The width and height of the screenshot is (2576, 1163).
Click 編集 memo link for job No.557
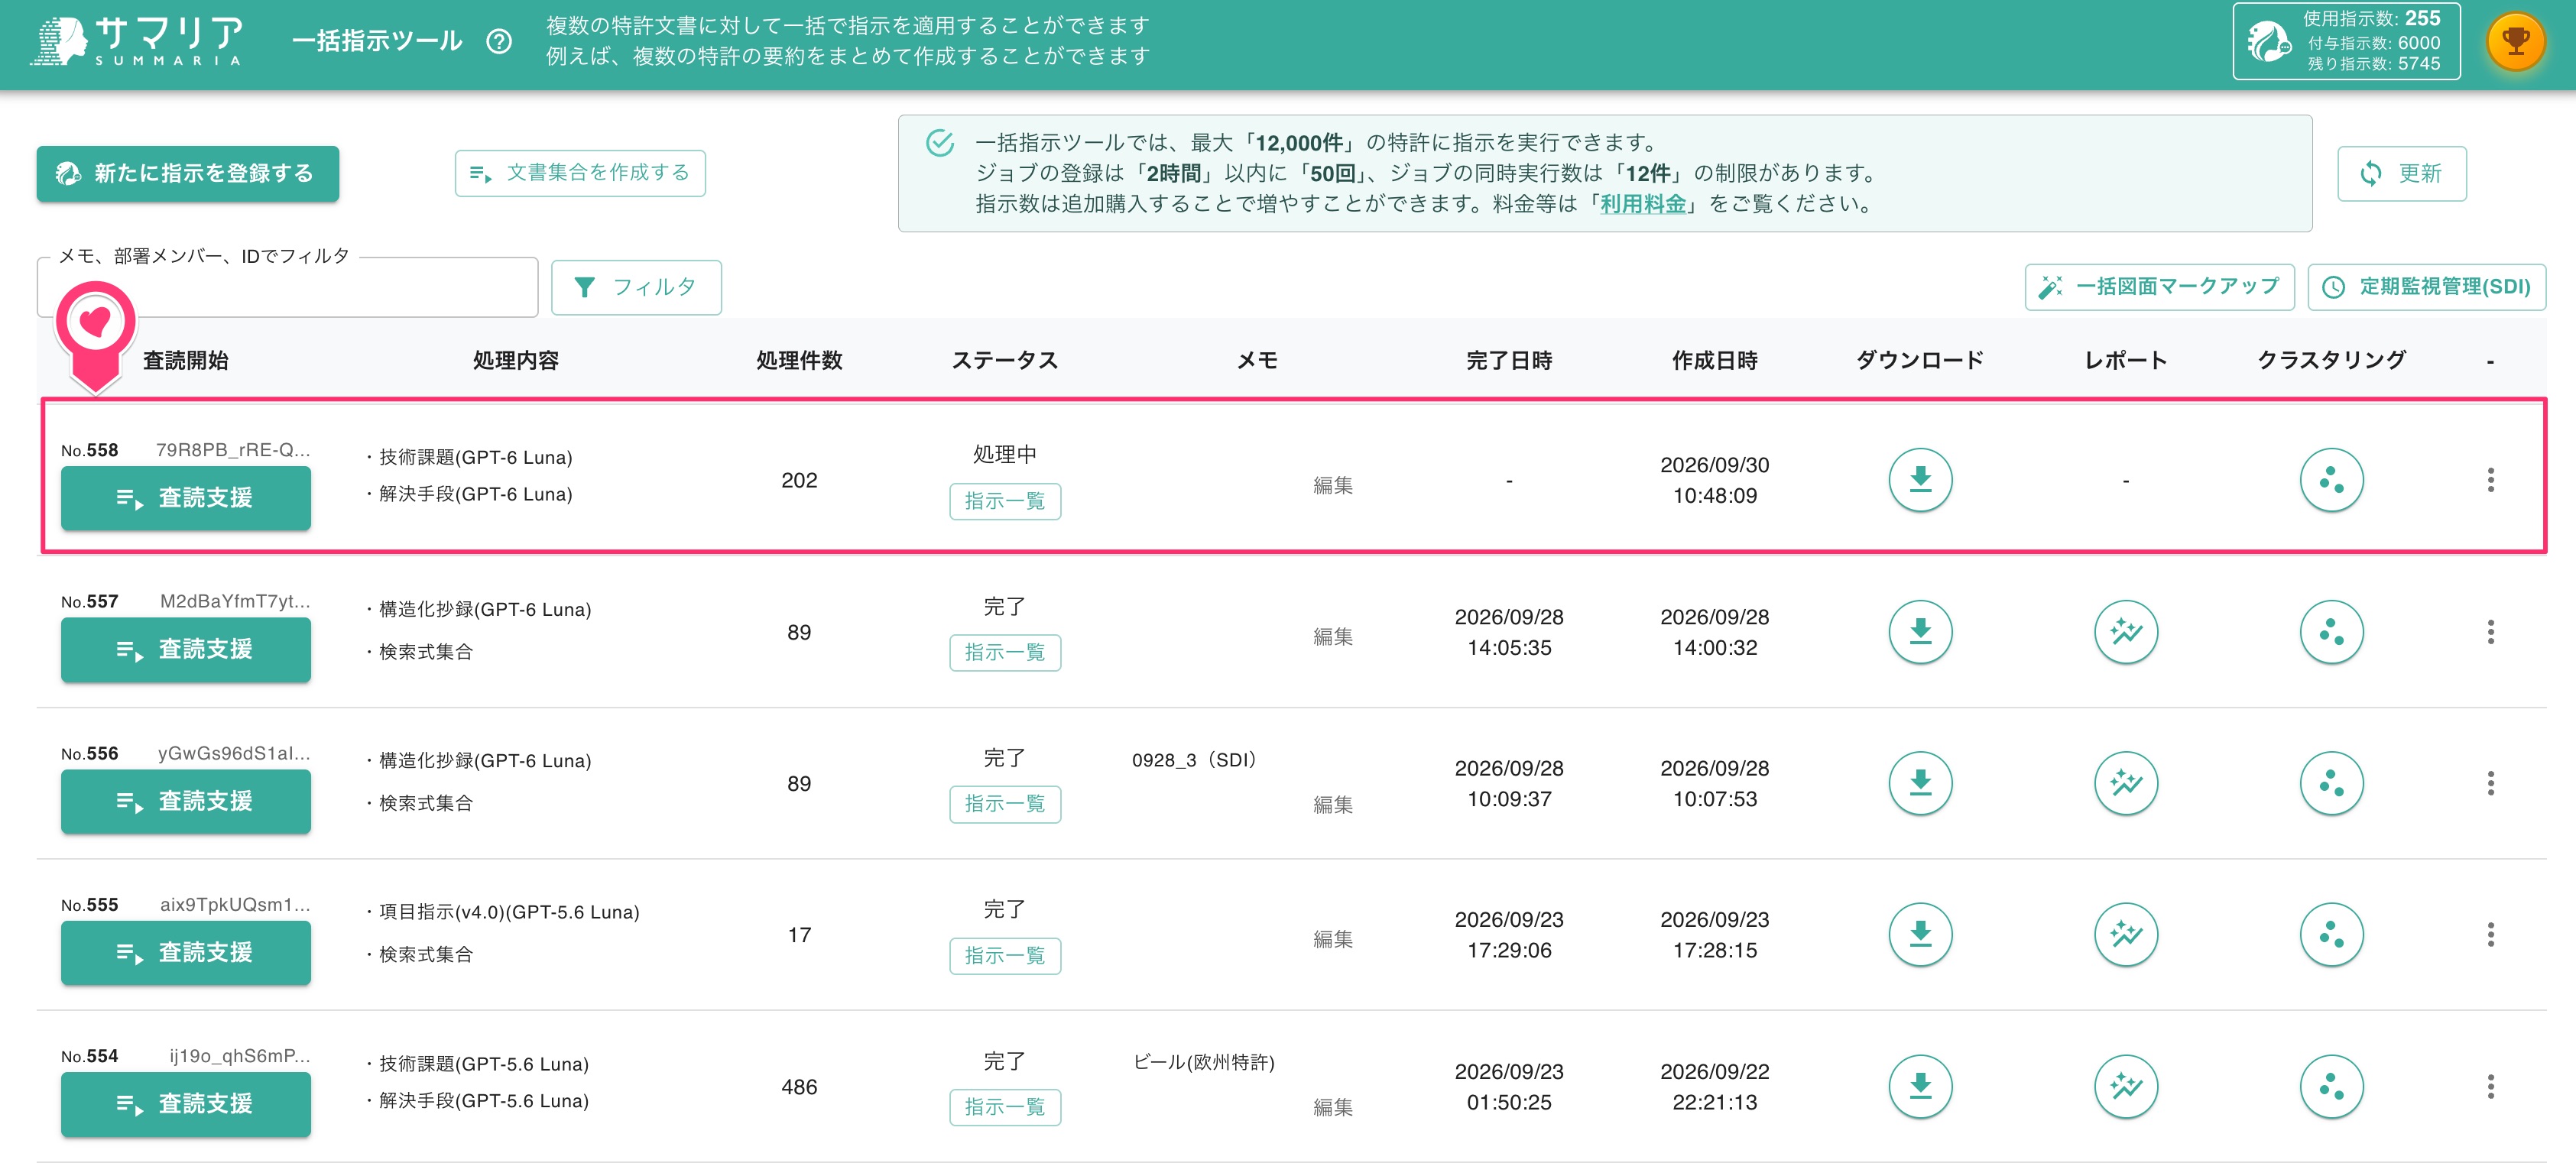[x=1332, y=637]
